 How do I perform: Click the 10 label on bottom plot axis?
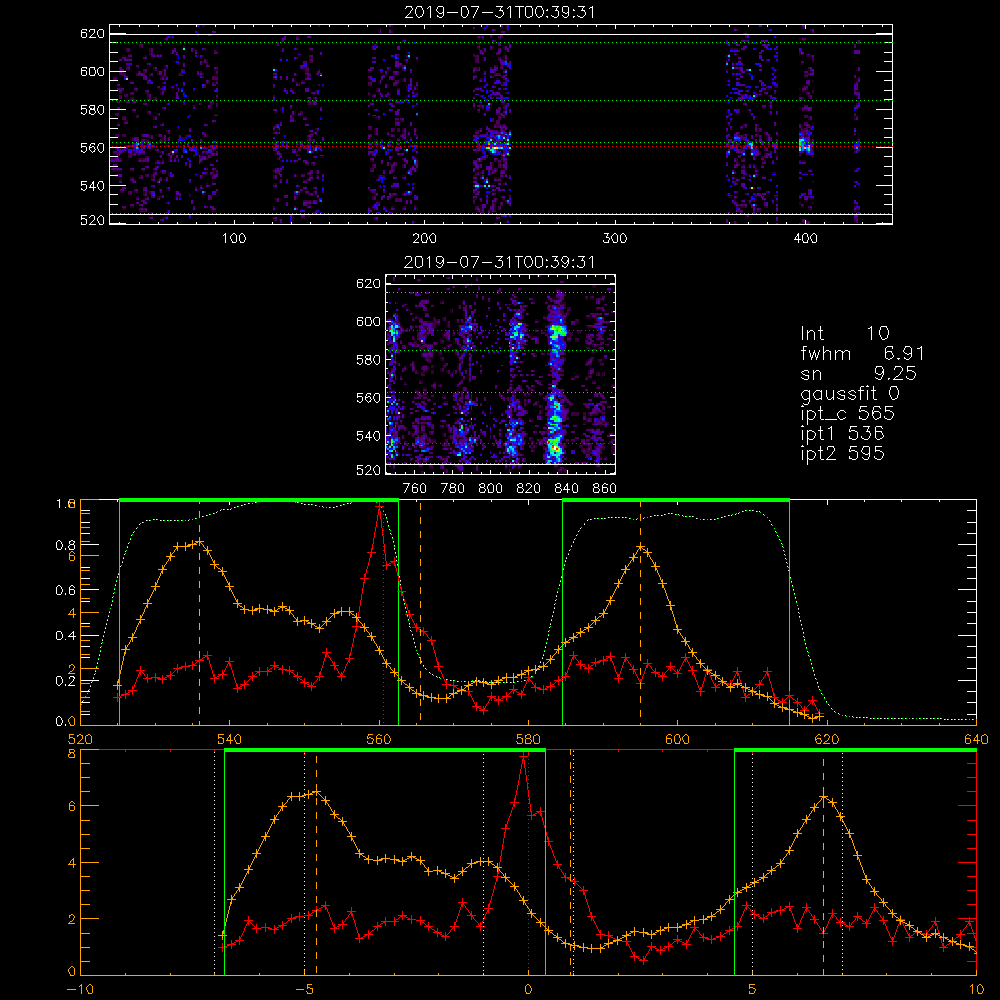[x=976, y=989]
